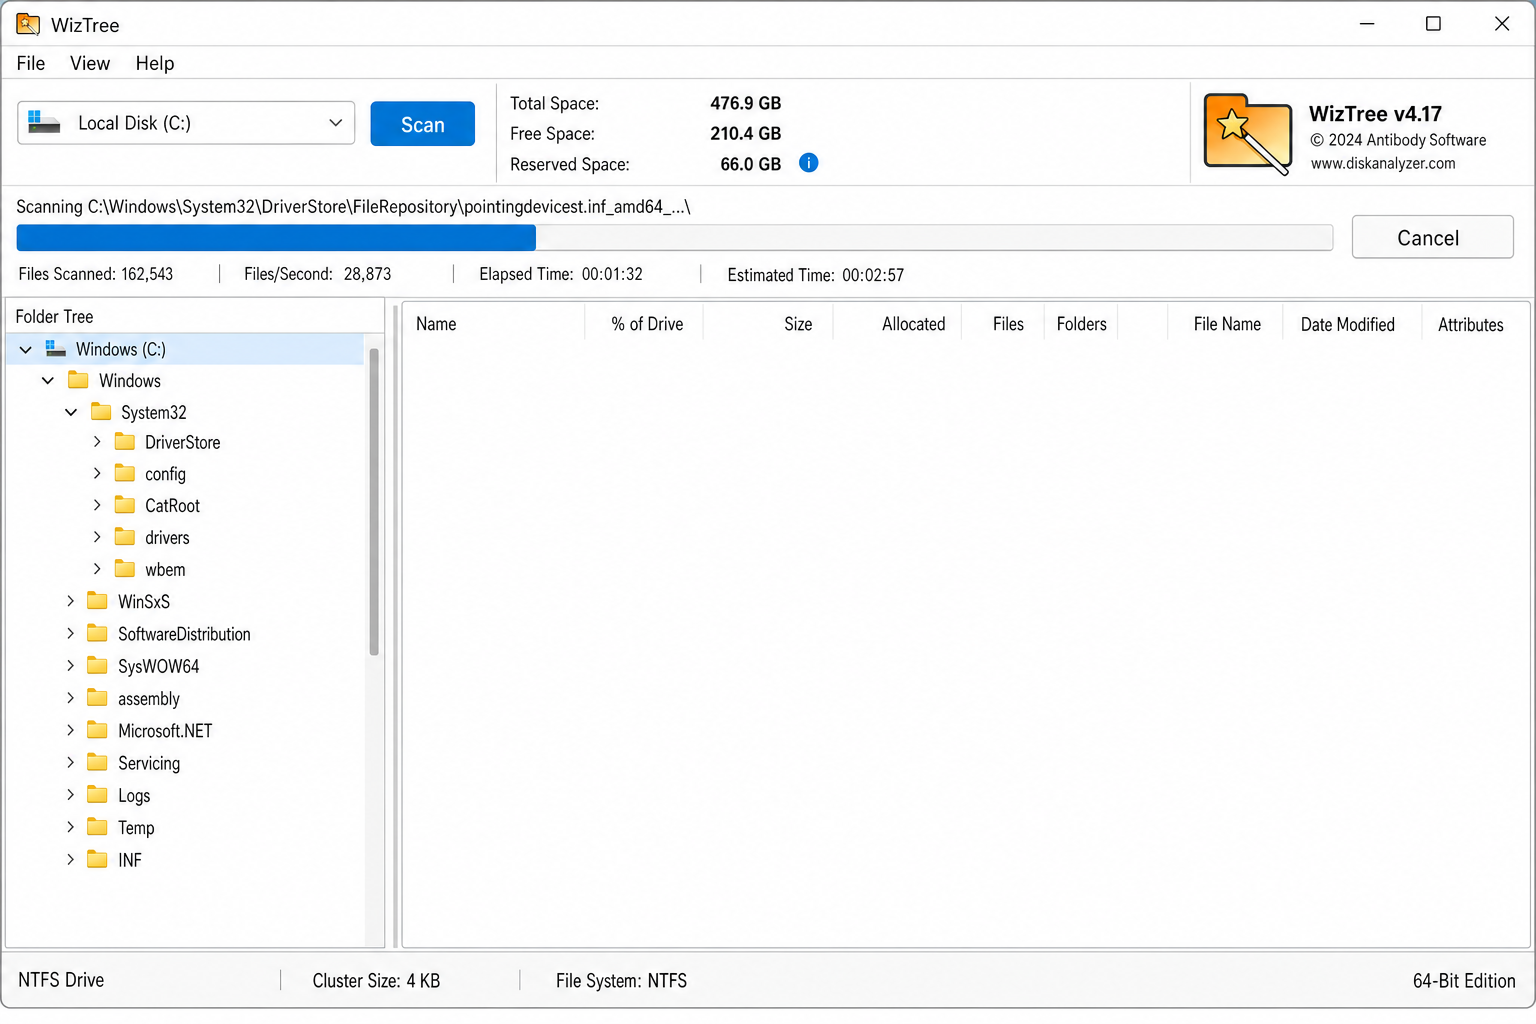
Task: Click the '64-Bit Edition' status text
Action: pyautogui.click(x=1464, y=981)
